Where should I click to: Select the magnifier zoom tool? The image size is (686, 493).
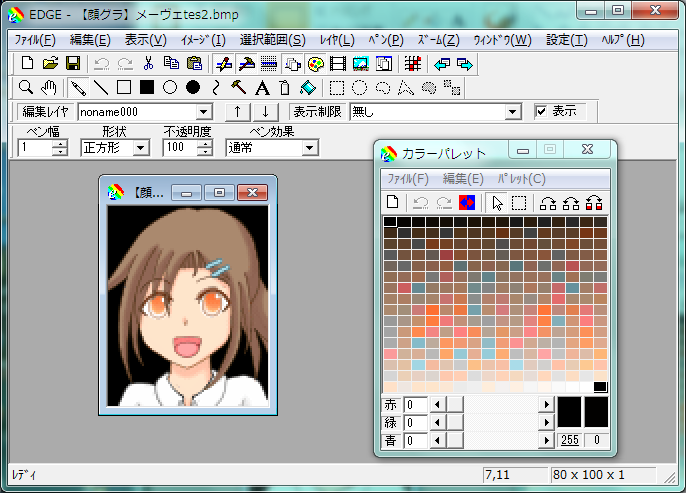(26, 87)
